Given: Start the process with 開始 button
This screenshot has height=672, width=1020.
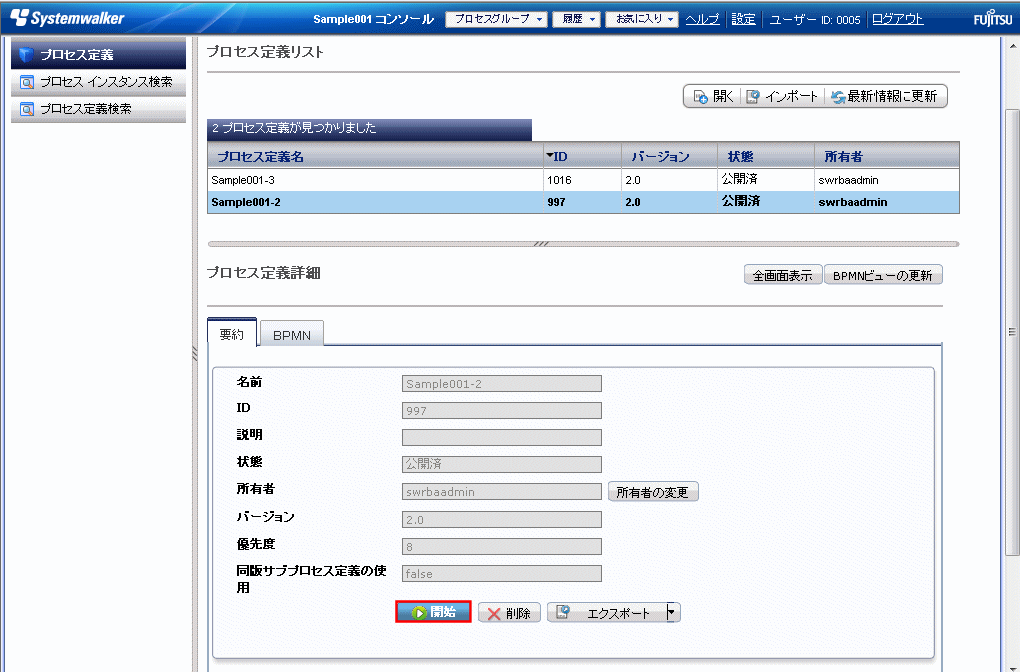Looking at the screenshot, I should 433,612.
